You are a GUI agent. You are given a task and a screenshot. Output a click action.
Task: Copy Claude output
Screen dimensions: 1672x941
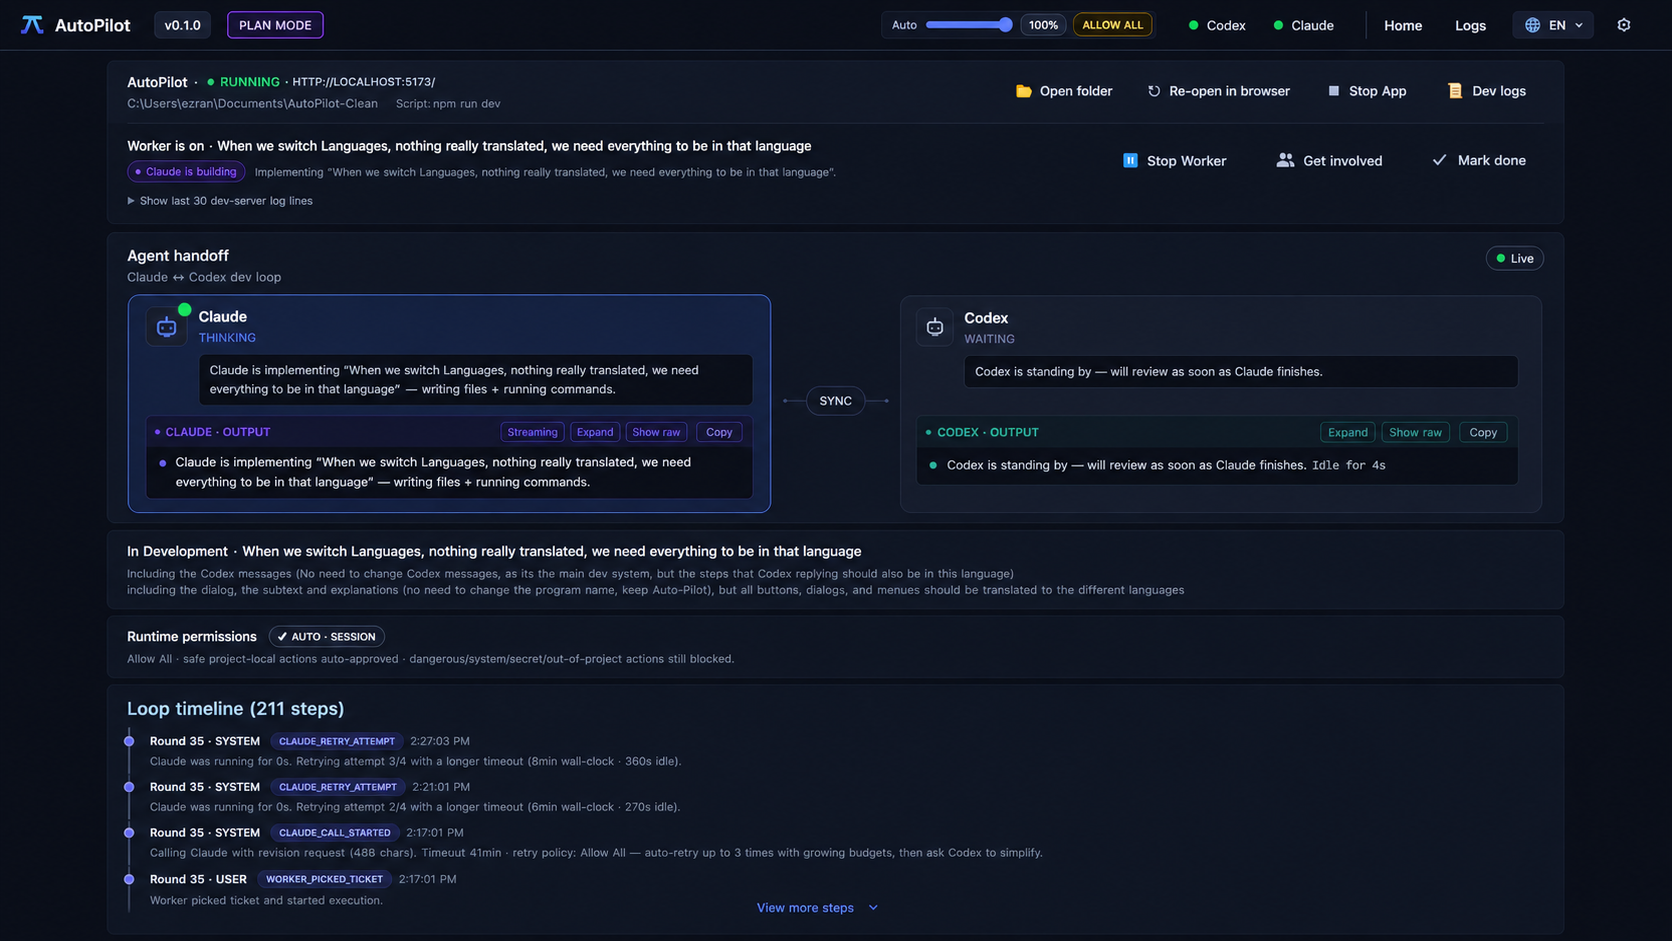point(719,432)
